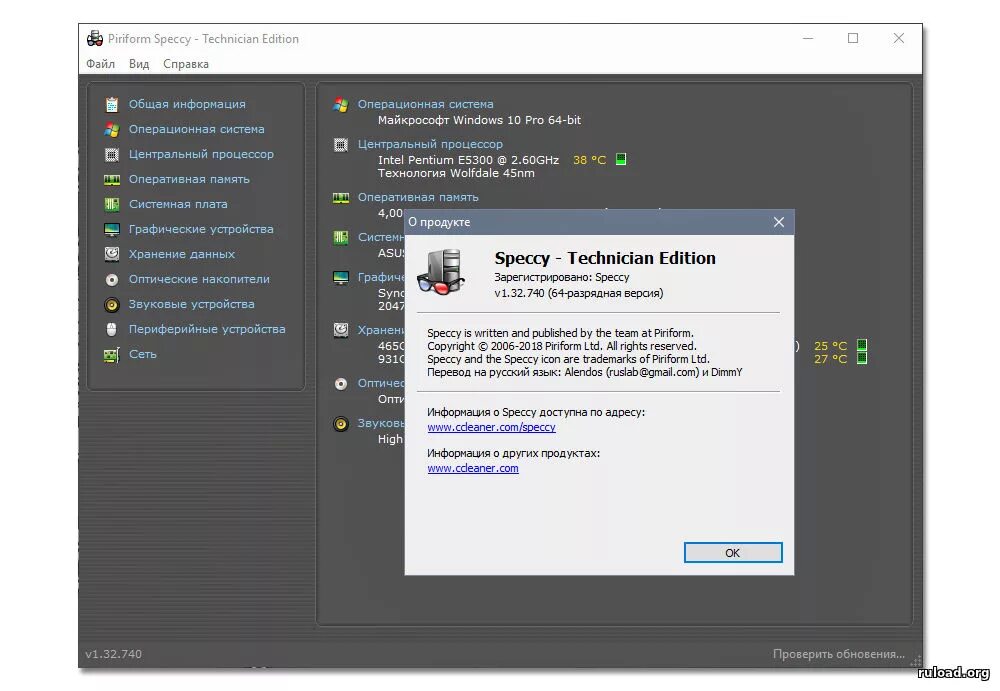This screenshot has width=1000, height=691.
Task: Click the green temperature indicator next to 25 °C
Action: coord(862,345)
